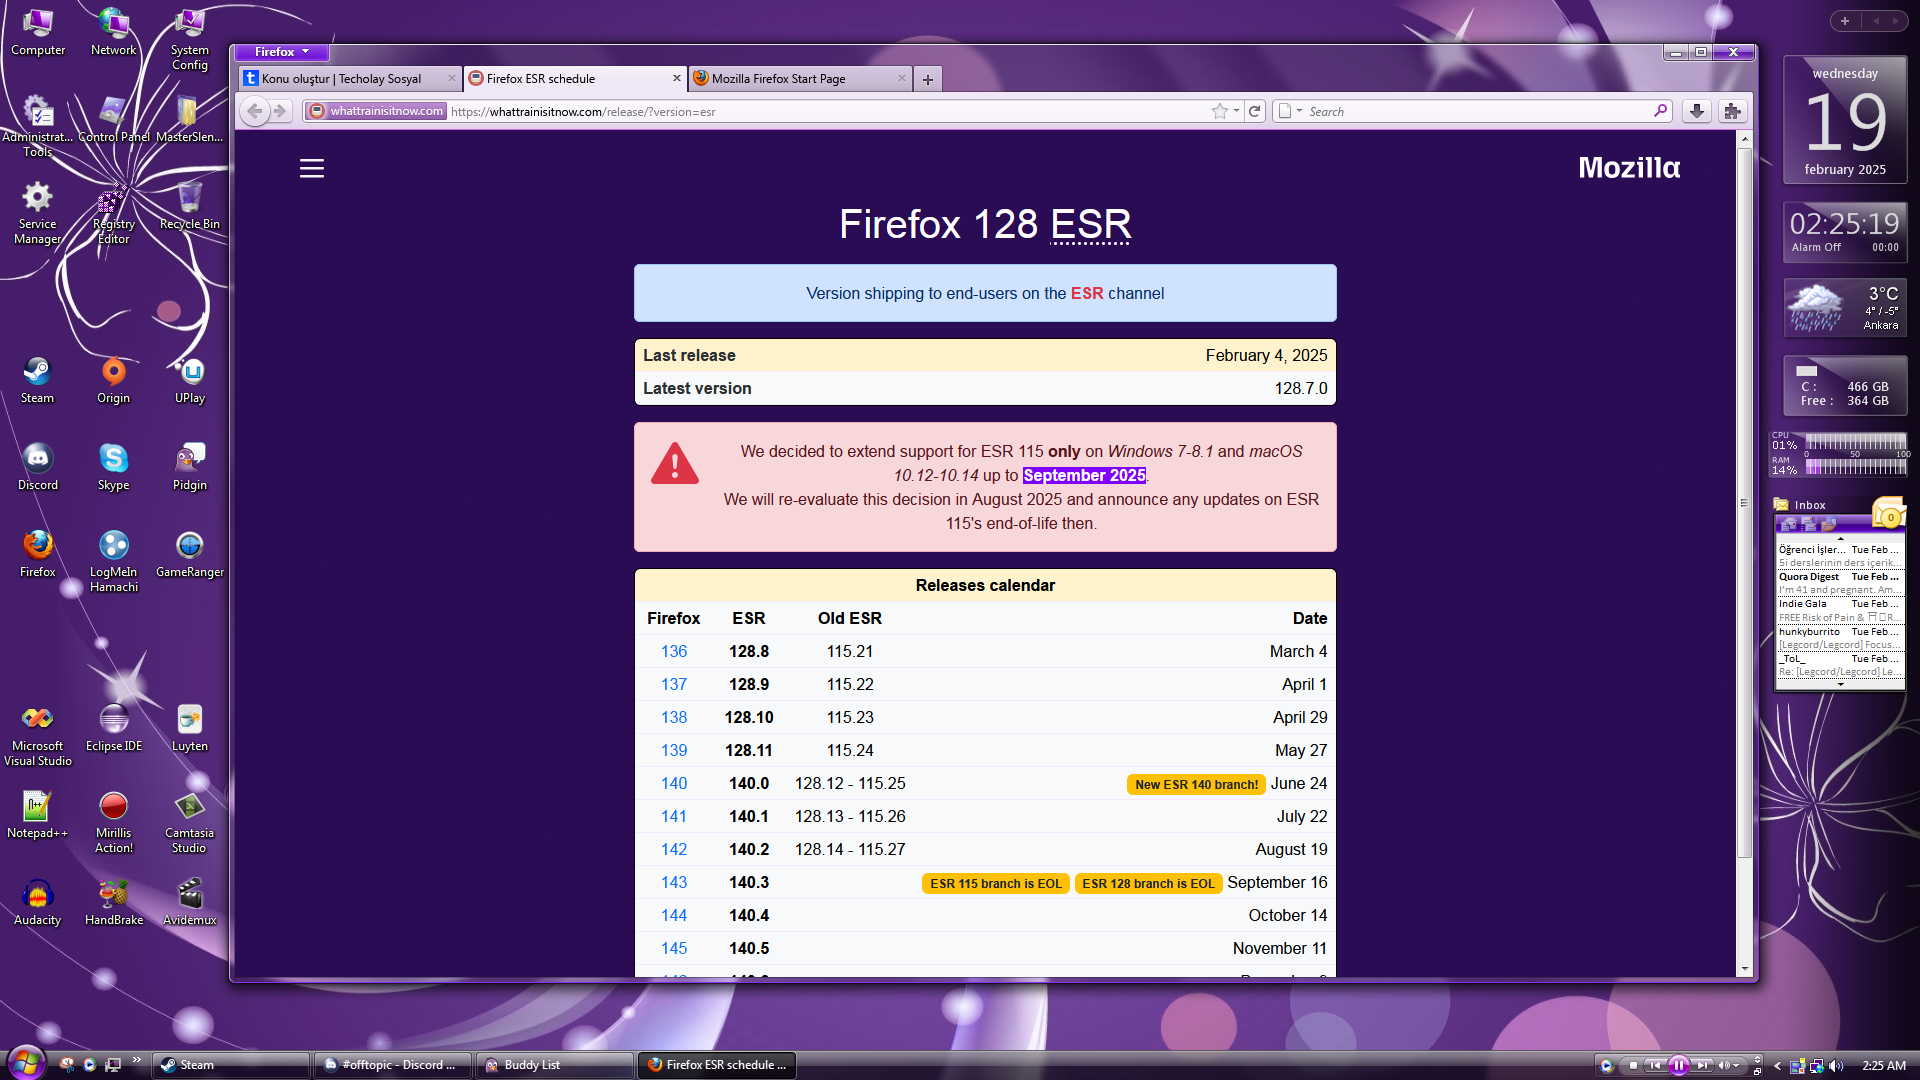Open the Registry Editor desktop shortcut

[x=113, y=214]
